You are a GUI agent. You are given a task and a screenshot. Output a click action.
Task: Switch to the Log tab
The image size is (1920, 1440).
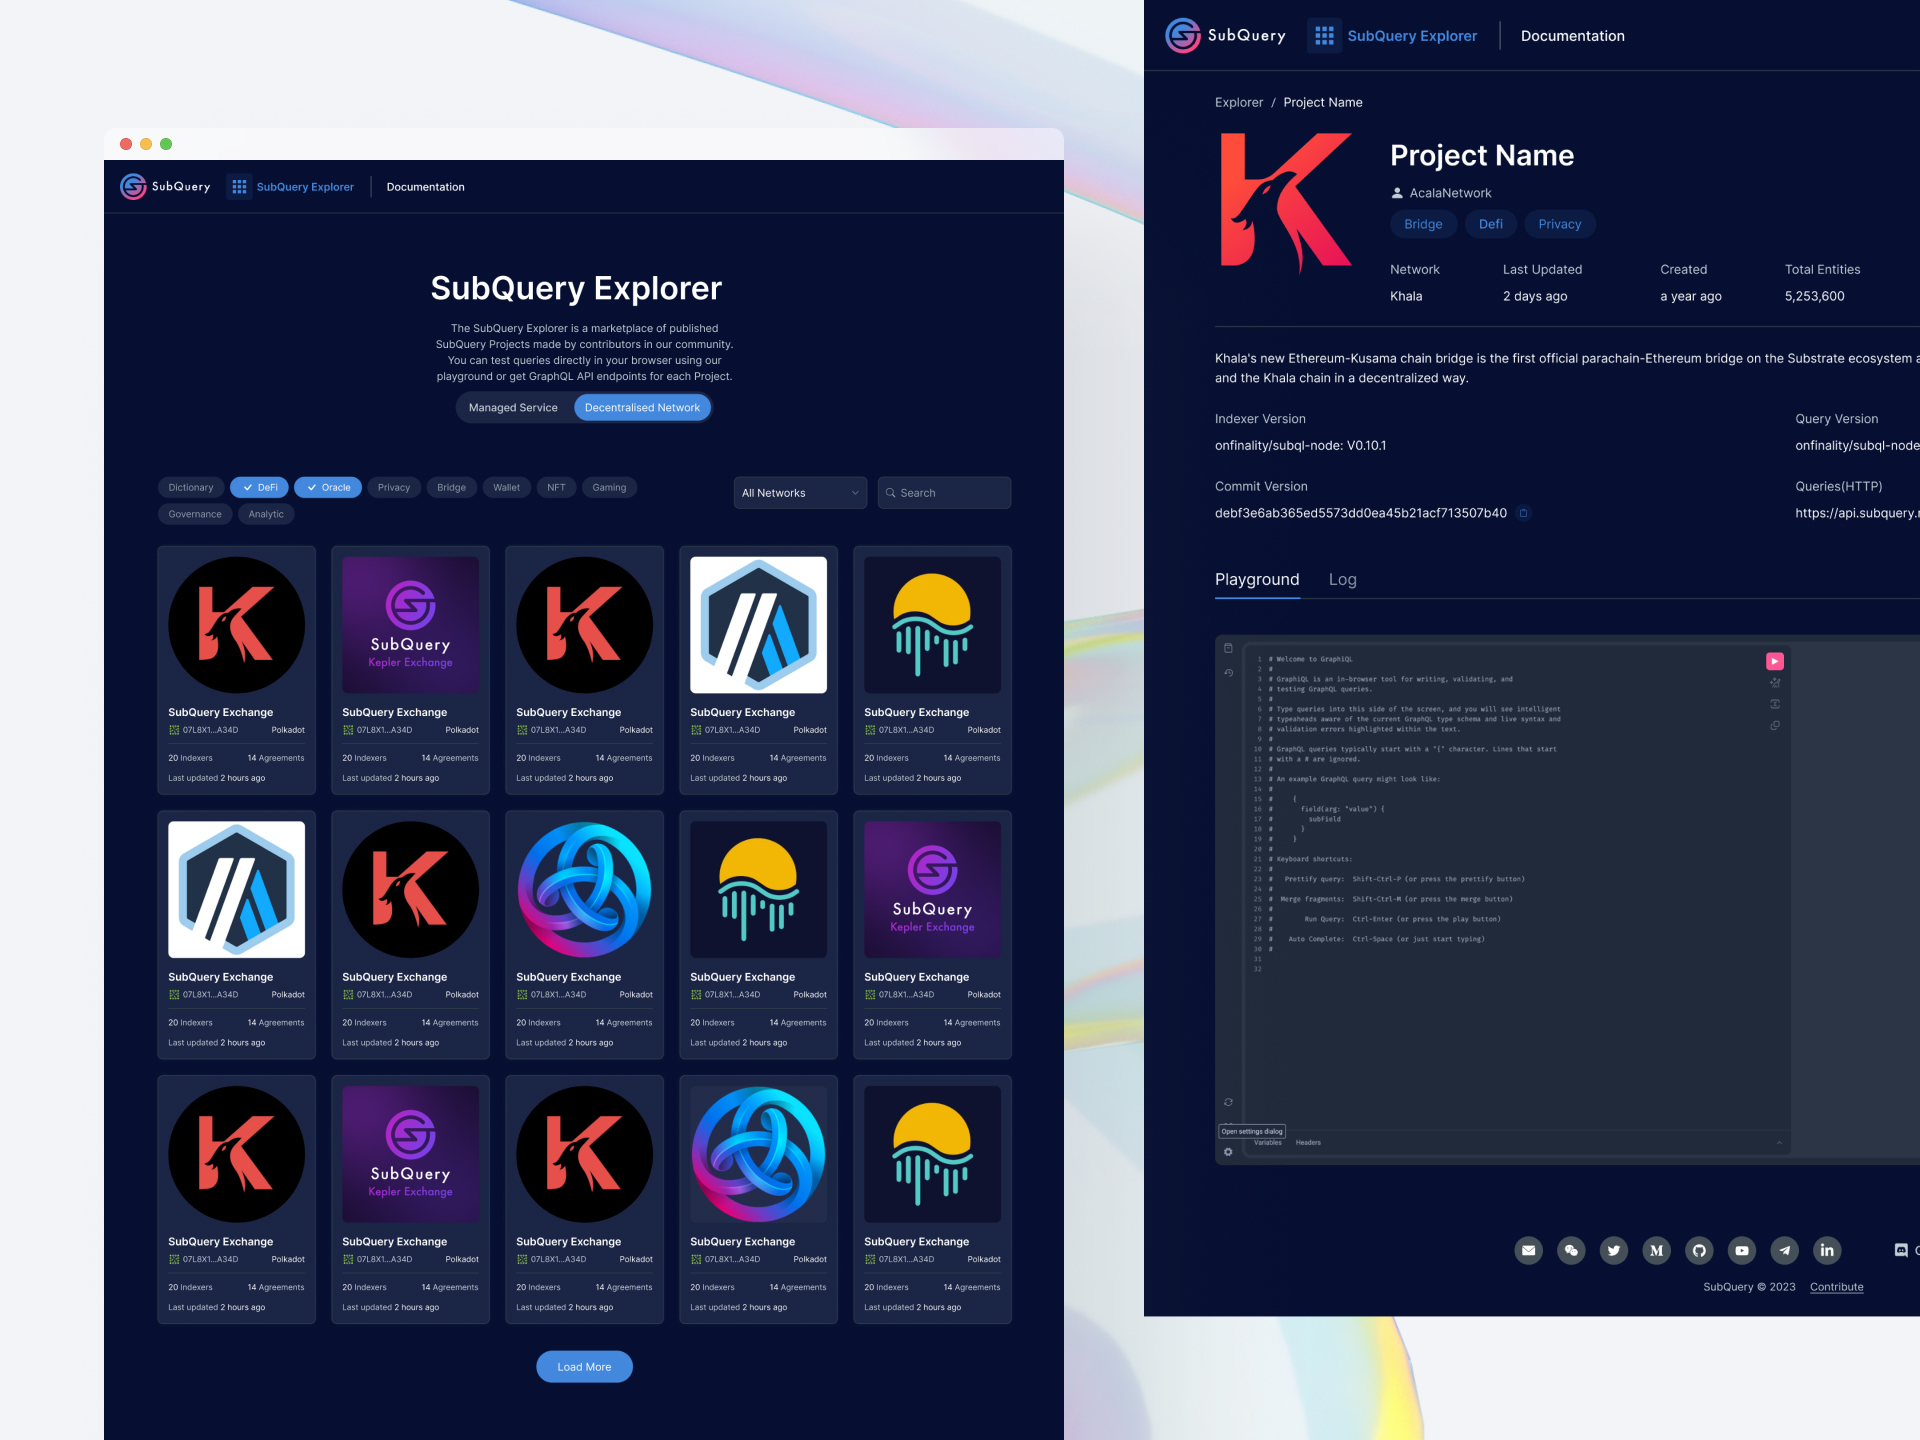click(x=1342, y=580)
